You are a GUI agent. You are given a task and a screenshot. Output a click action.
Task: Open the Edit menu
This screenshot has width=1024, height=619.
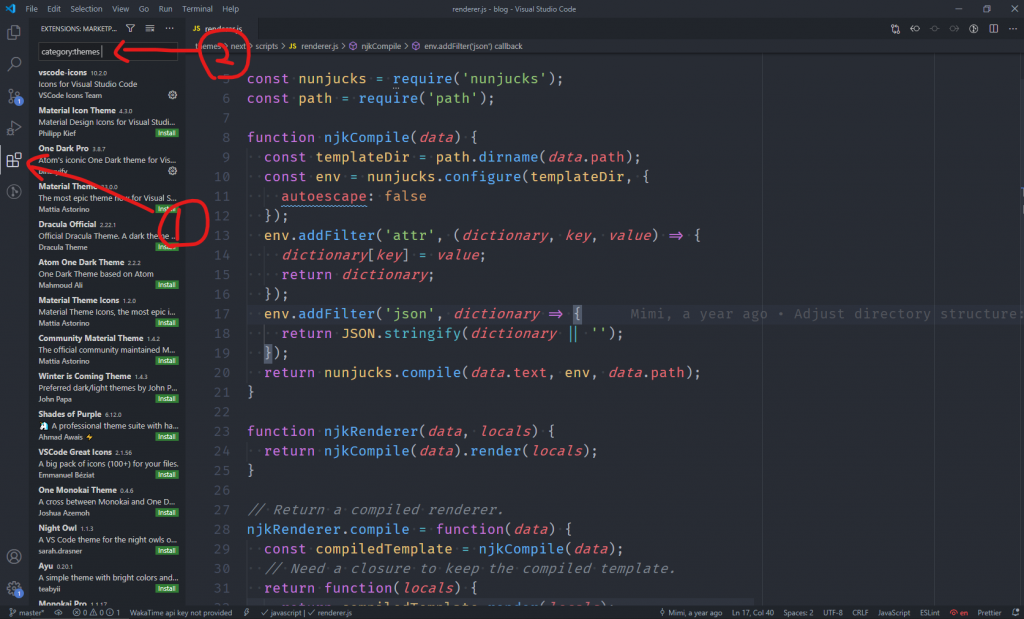pyautogui.click(x=54, y=9)
